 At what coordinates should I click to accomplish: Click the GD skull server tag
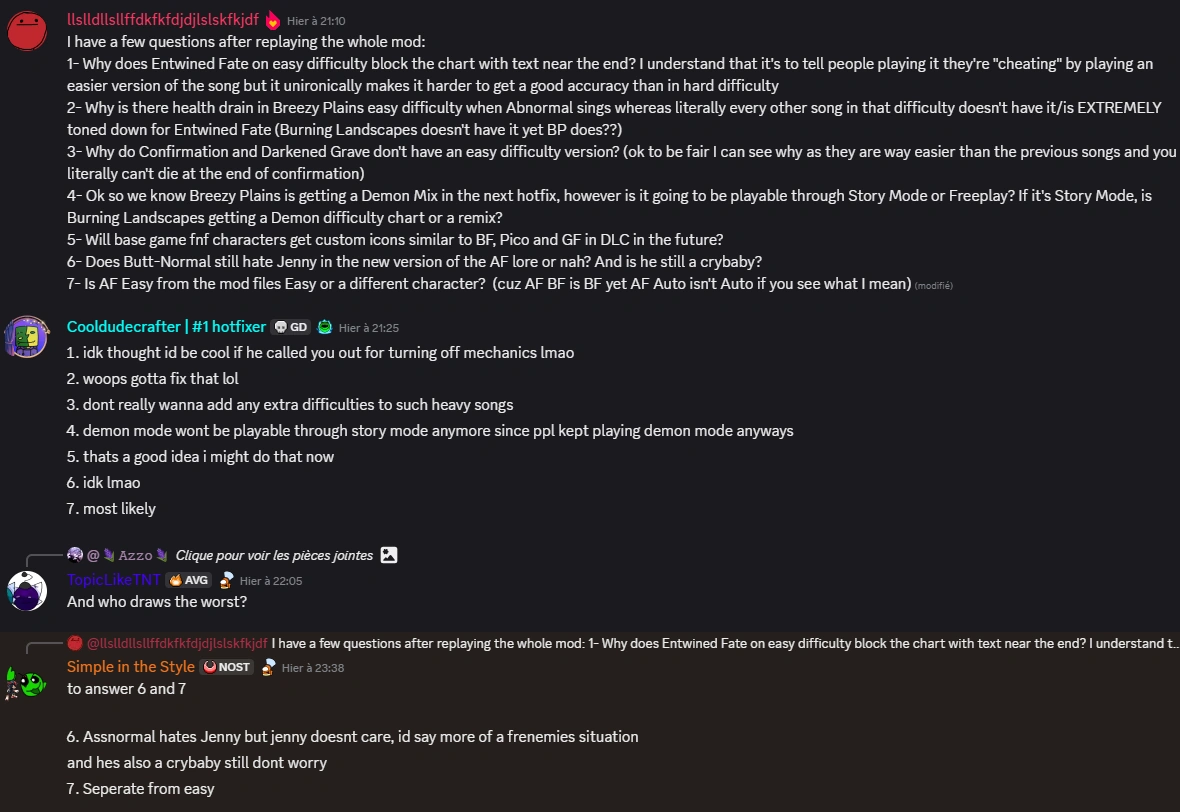click(x=290, y=327)
